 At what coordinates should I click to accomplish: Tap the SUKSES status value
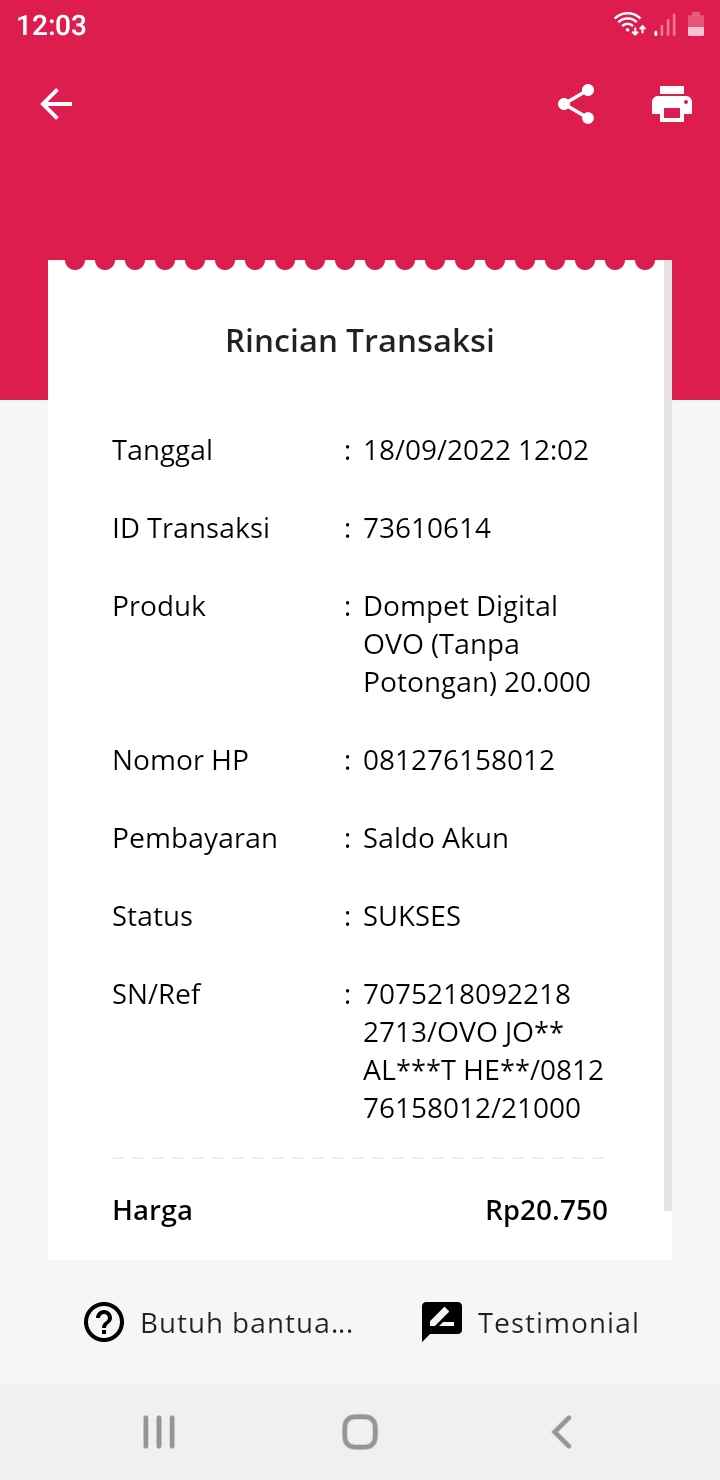click(412, 916)
